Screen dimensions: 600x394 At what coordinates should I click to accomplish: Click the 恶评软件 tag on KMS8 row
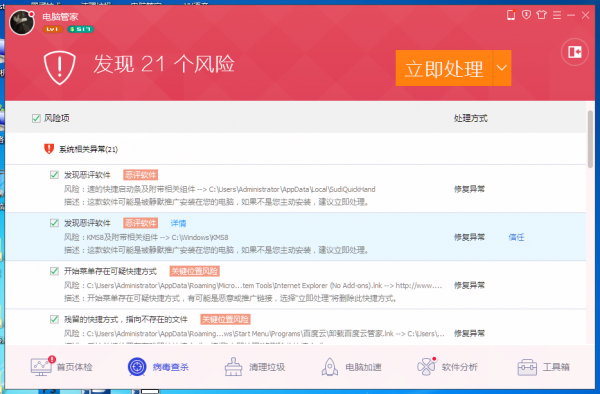140,223
